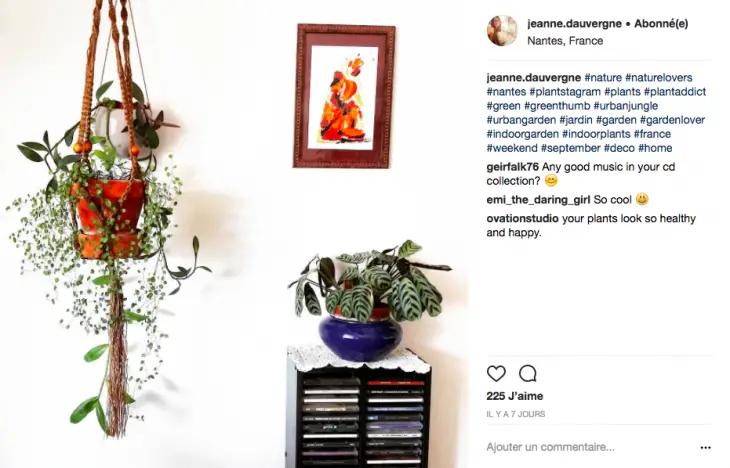
Task: Open the jeanne.dauvergne username in header
Action: pos(575,23)
